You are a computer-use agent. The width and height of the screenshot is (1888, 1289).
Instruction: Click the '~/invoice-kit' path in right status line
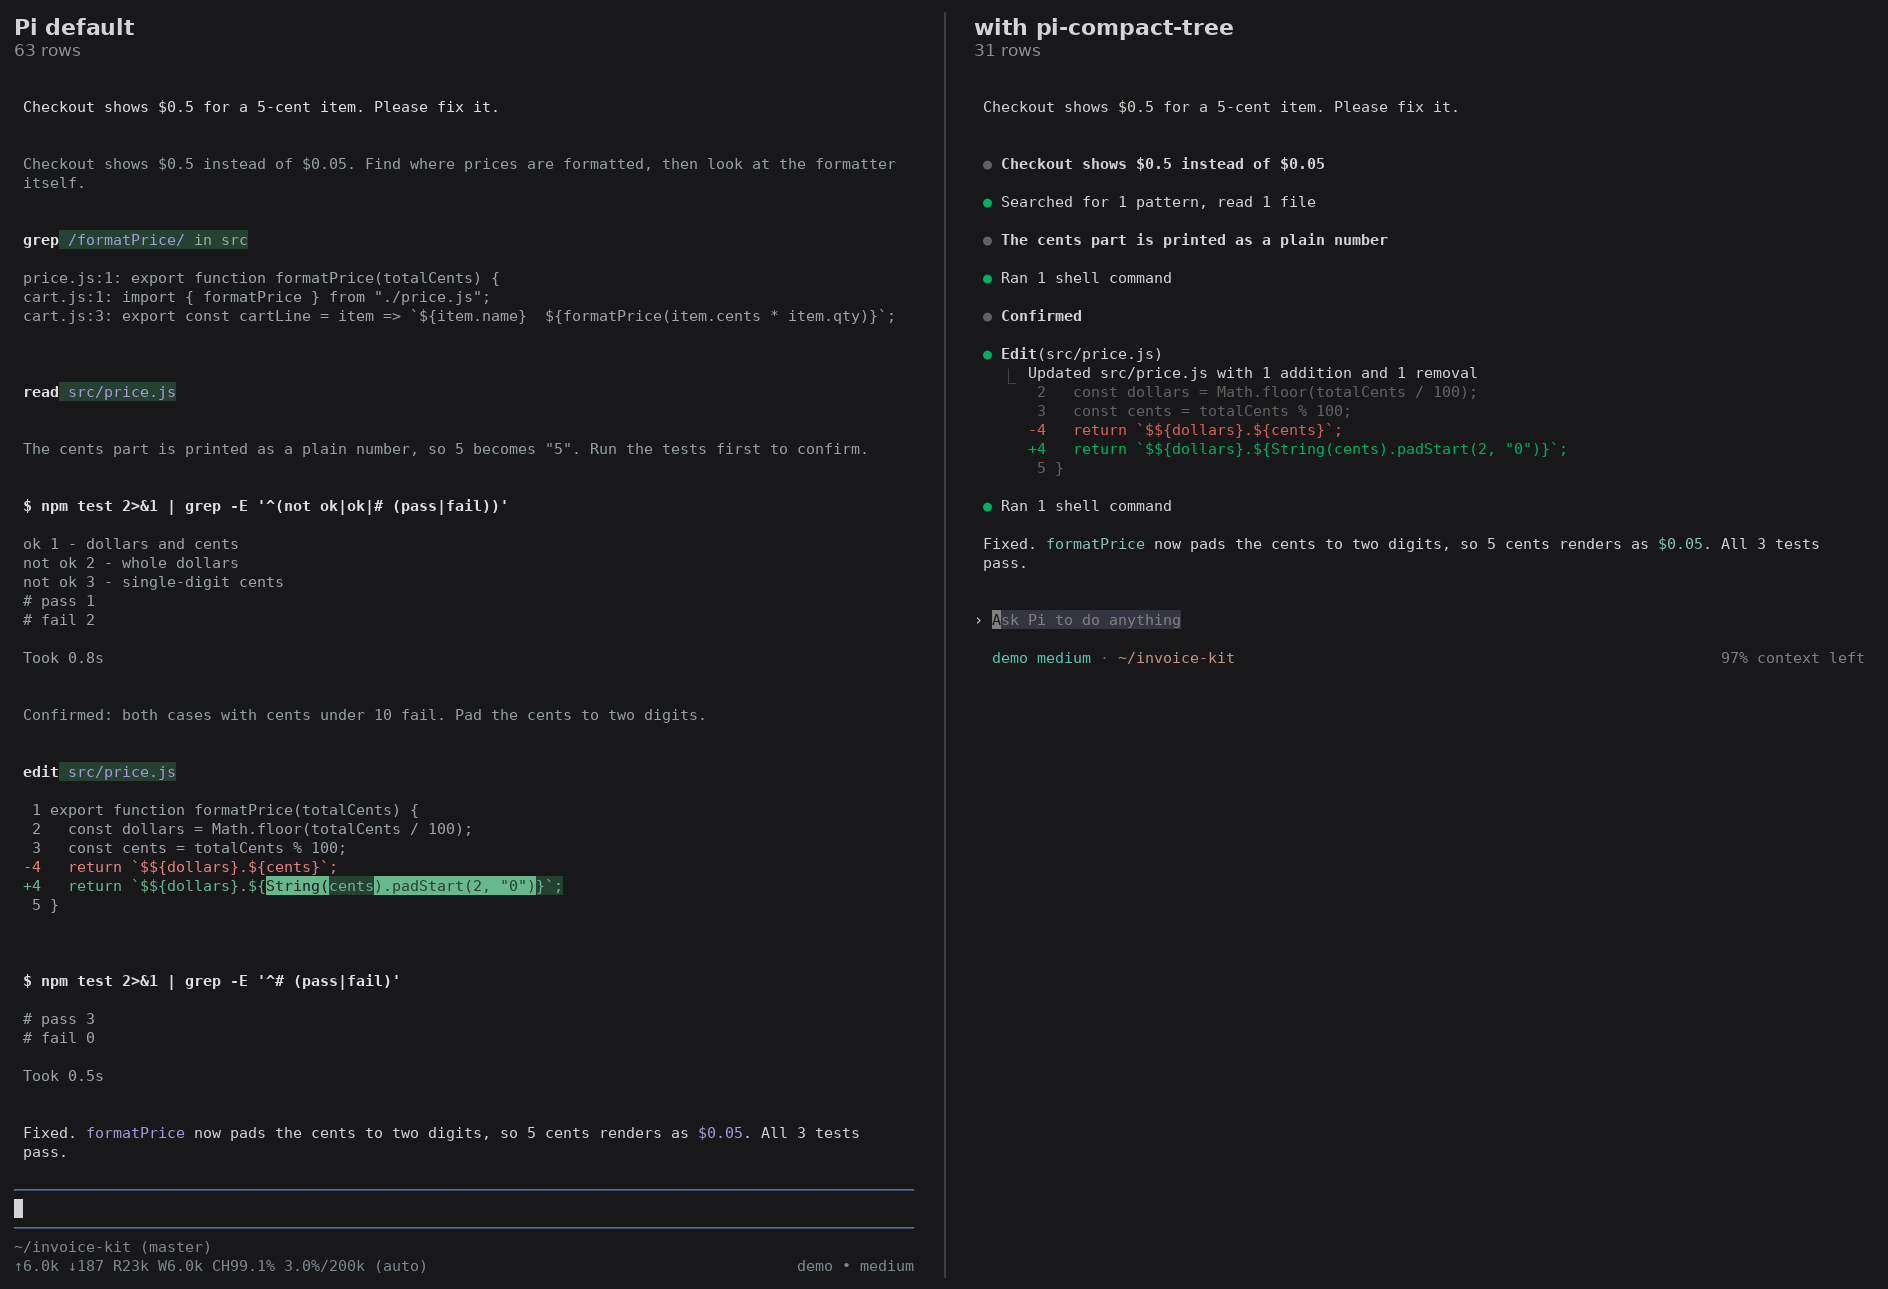point(1176,658)
